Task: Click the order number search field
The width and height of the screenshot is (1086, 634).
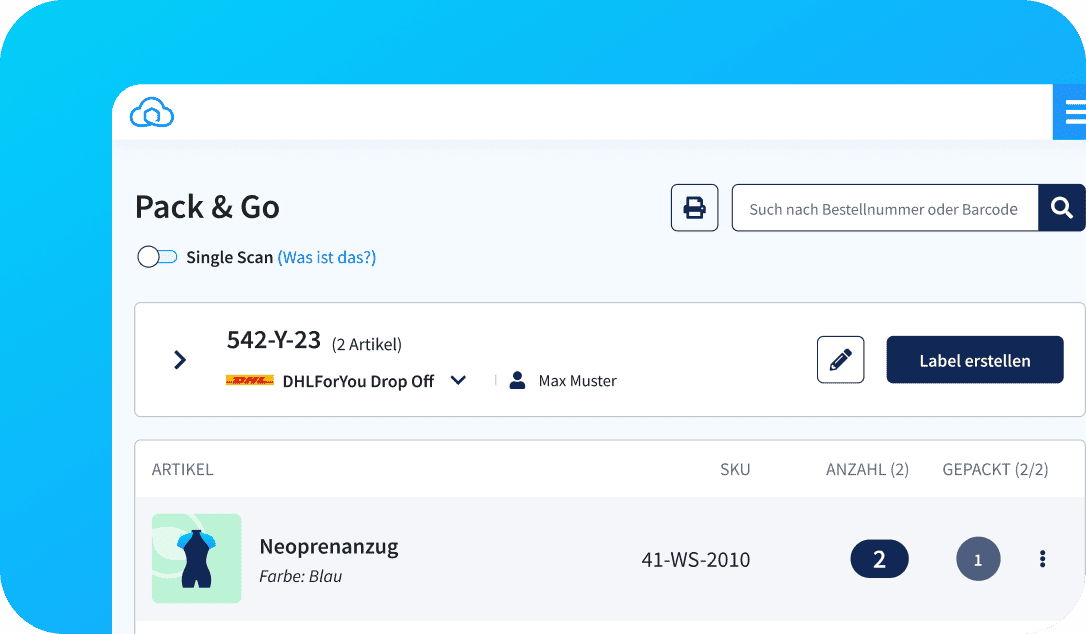Action: pos(884,209)
